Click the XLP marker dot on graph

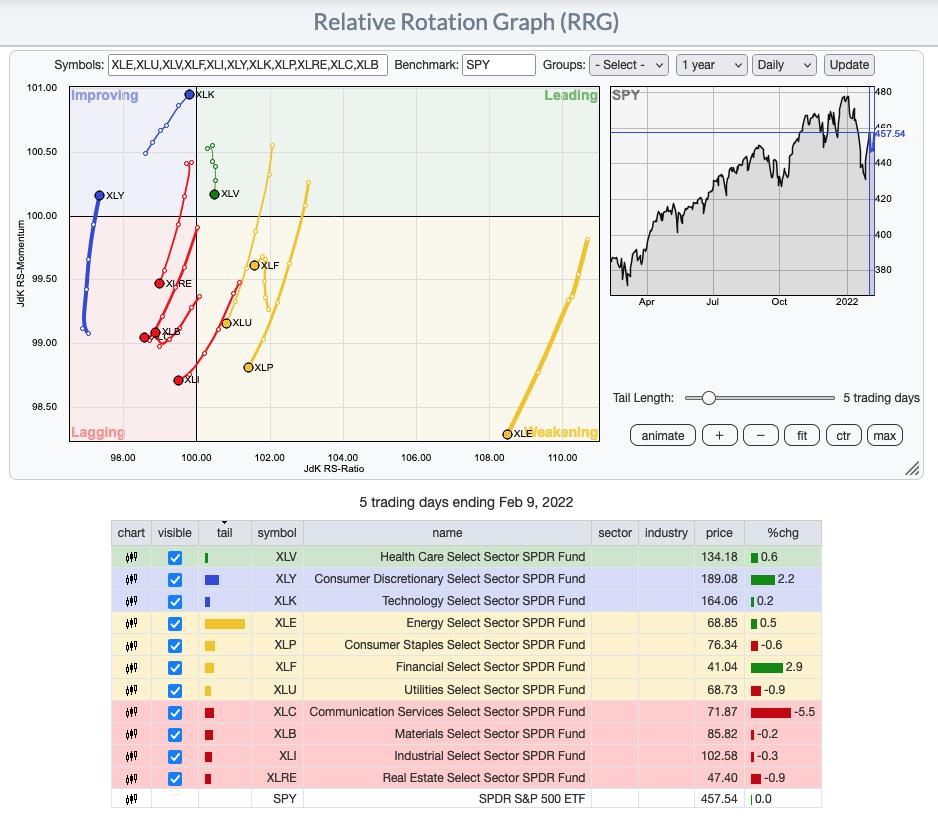248,367
